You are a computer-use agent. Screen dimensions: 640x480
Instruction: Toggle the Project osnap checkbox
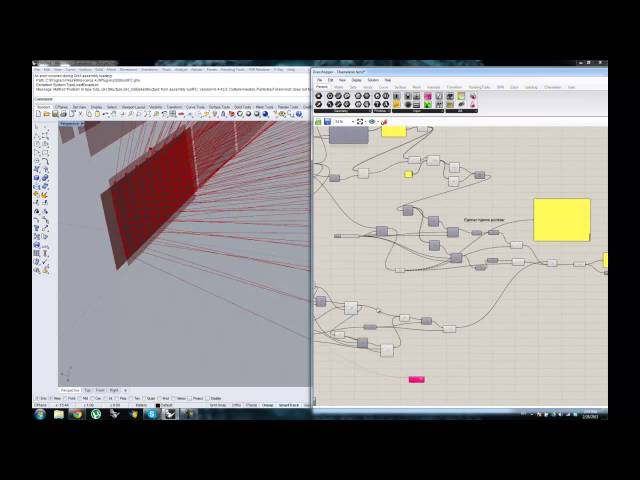(x=190, y=398)
